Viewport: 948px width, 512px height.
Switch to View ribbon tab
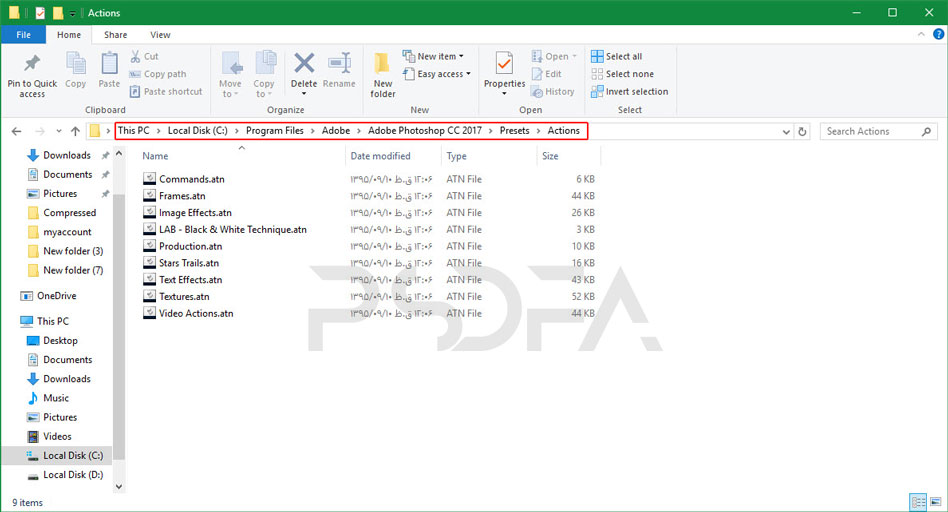click(x=160, y=34)
